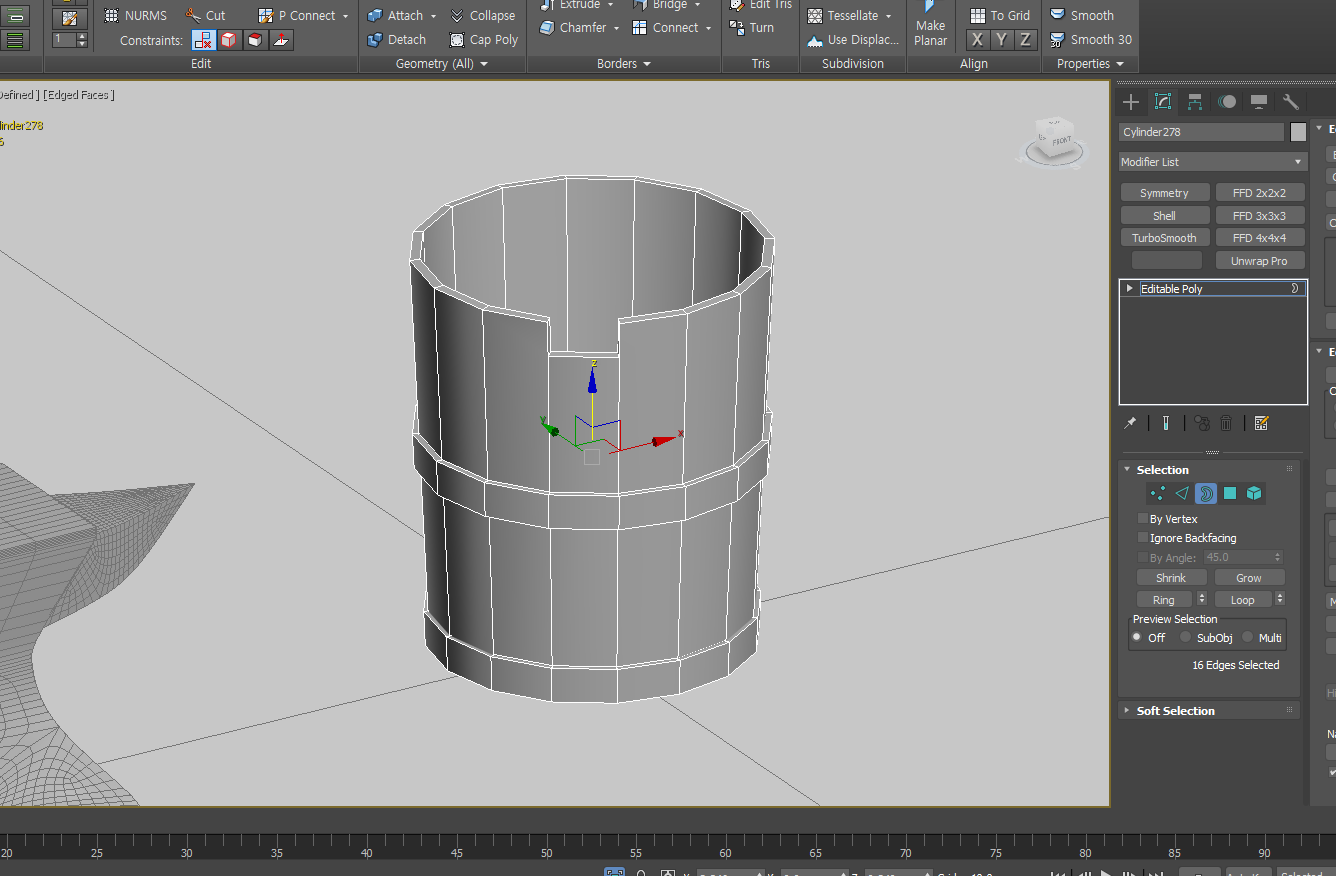
Task: Expand the Soft Selection rollout
Action: [1175, 711]
